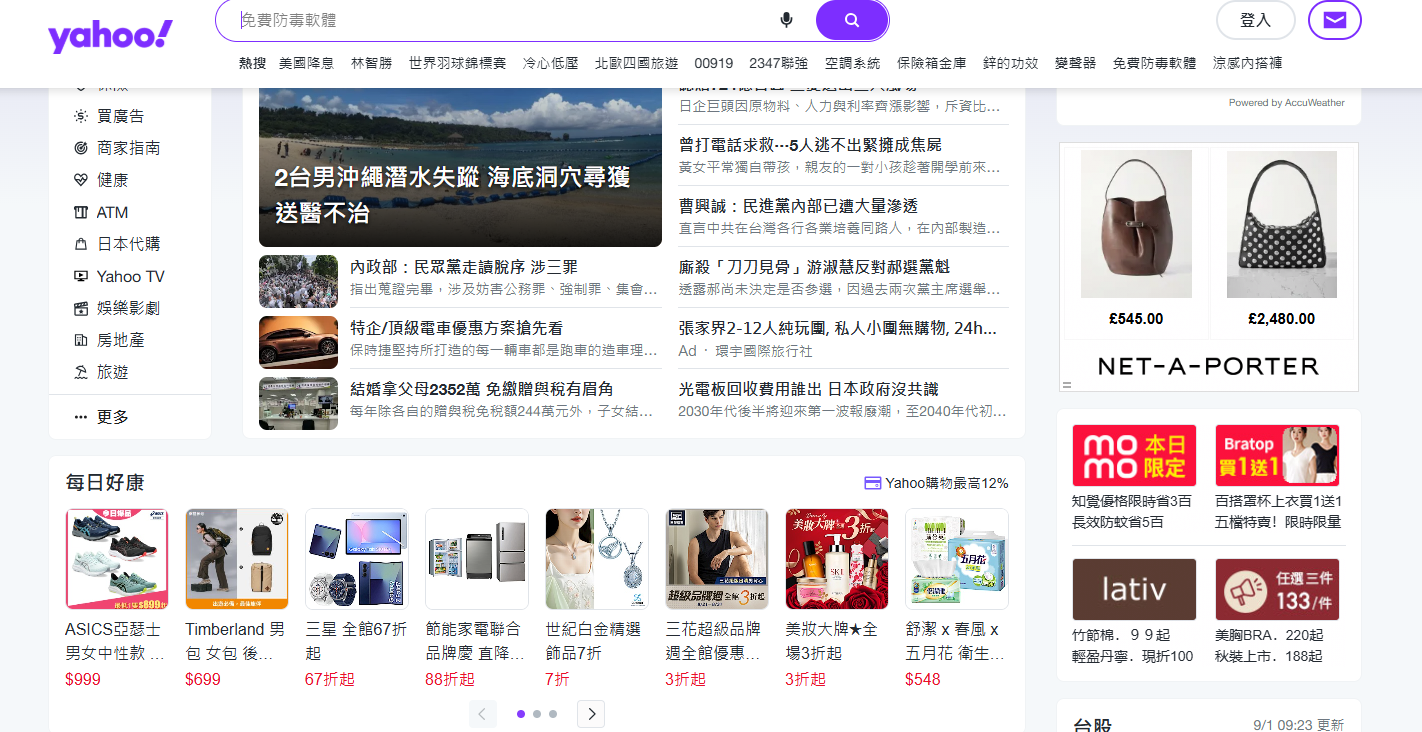The image size is (1422, 732).
Task: Select the third carousel pagination dot
Action: (x=553, y=714)
